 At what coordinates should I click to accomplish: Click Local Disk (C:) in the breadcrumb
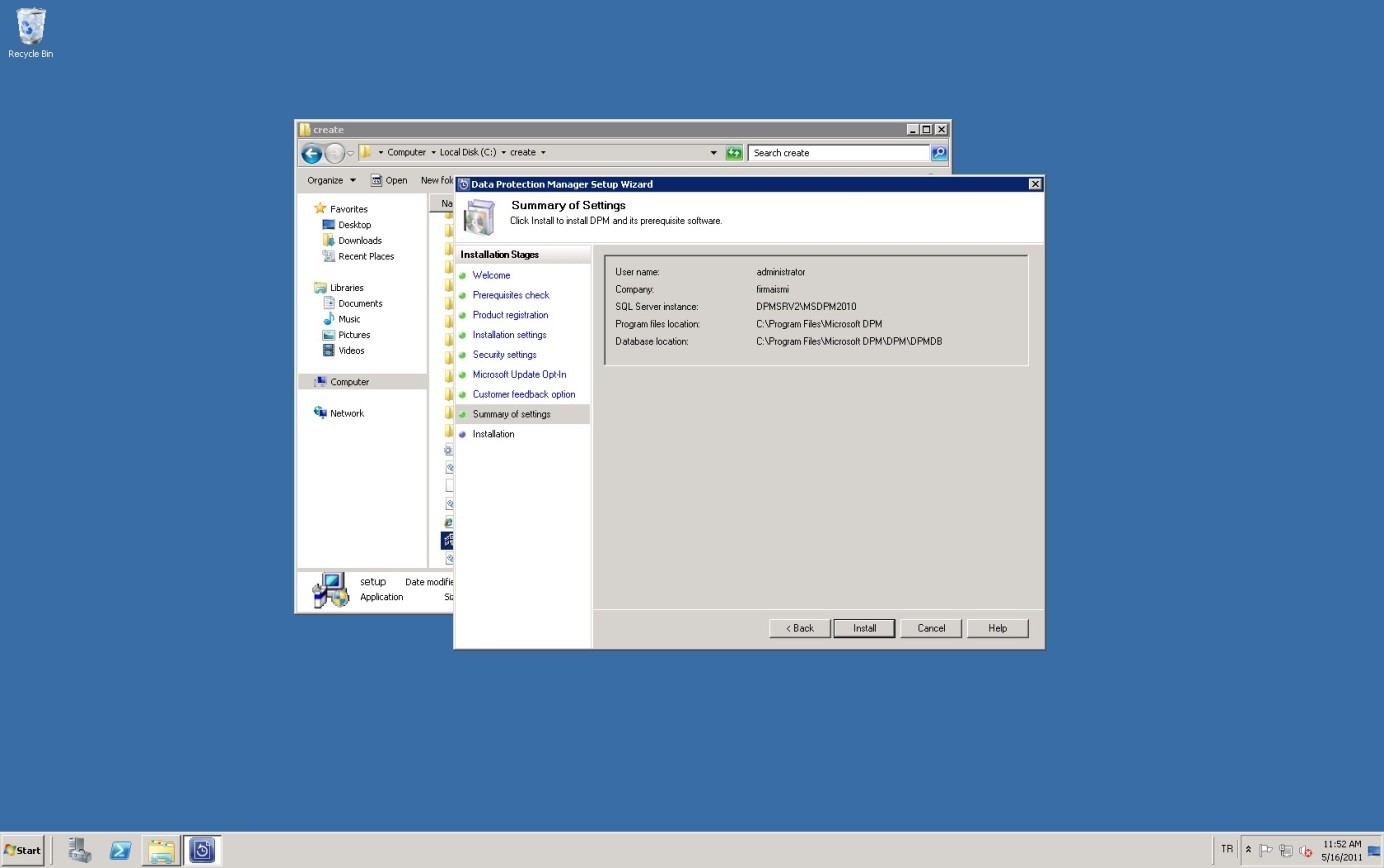[x=467, y=153]
